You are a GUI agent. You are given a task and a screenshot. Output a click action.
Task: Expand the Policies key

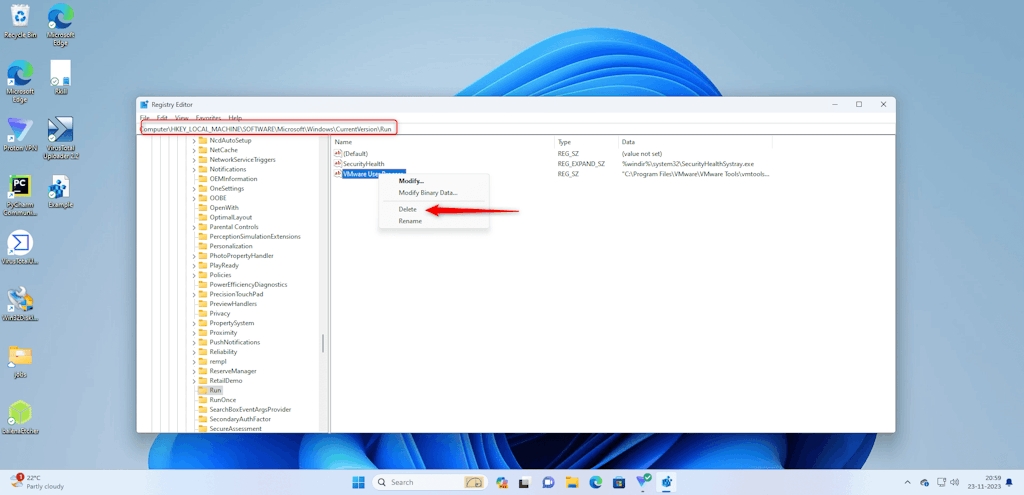click(x=194, y=275)
